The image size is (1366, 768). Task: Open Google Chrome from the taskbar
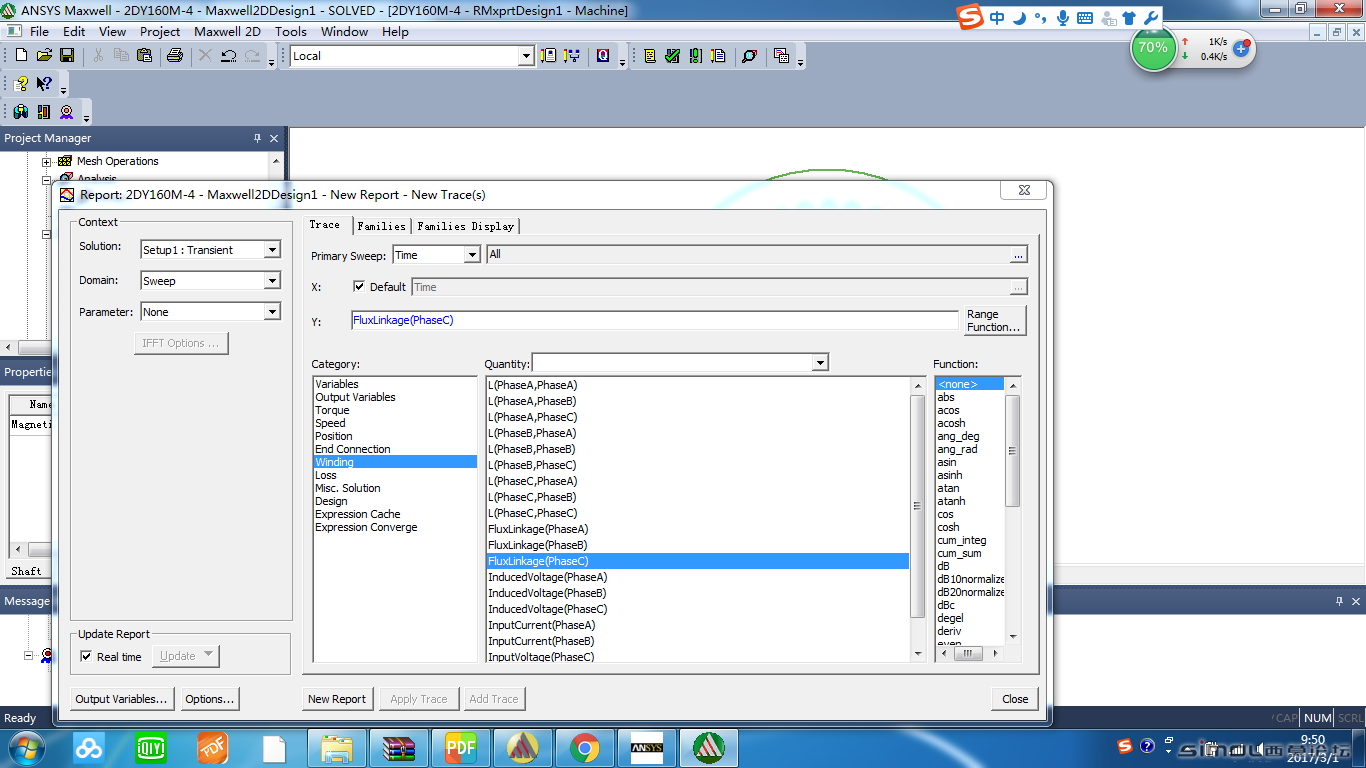[x=585, y=748]
